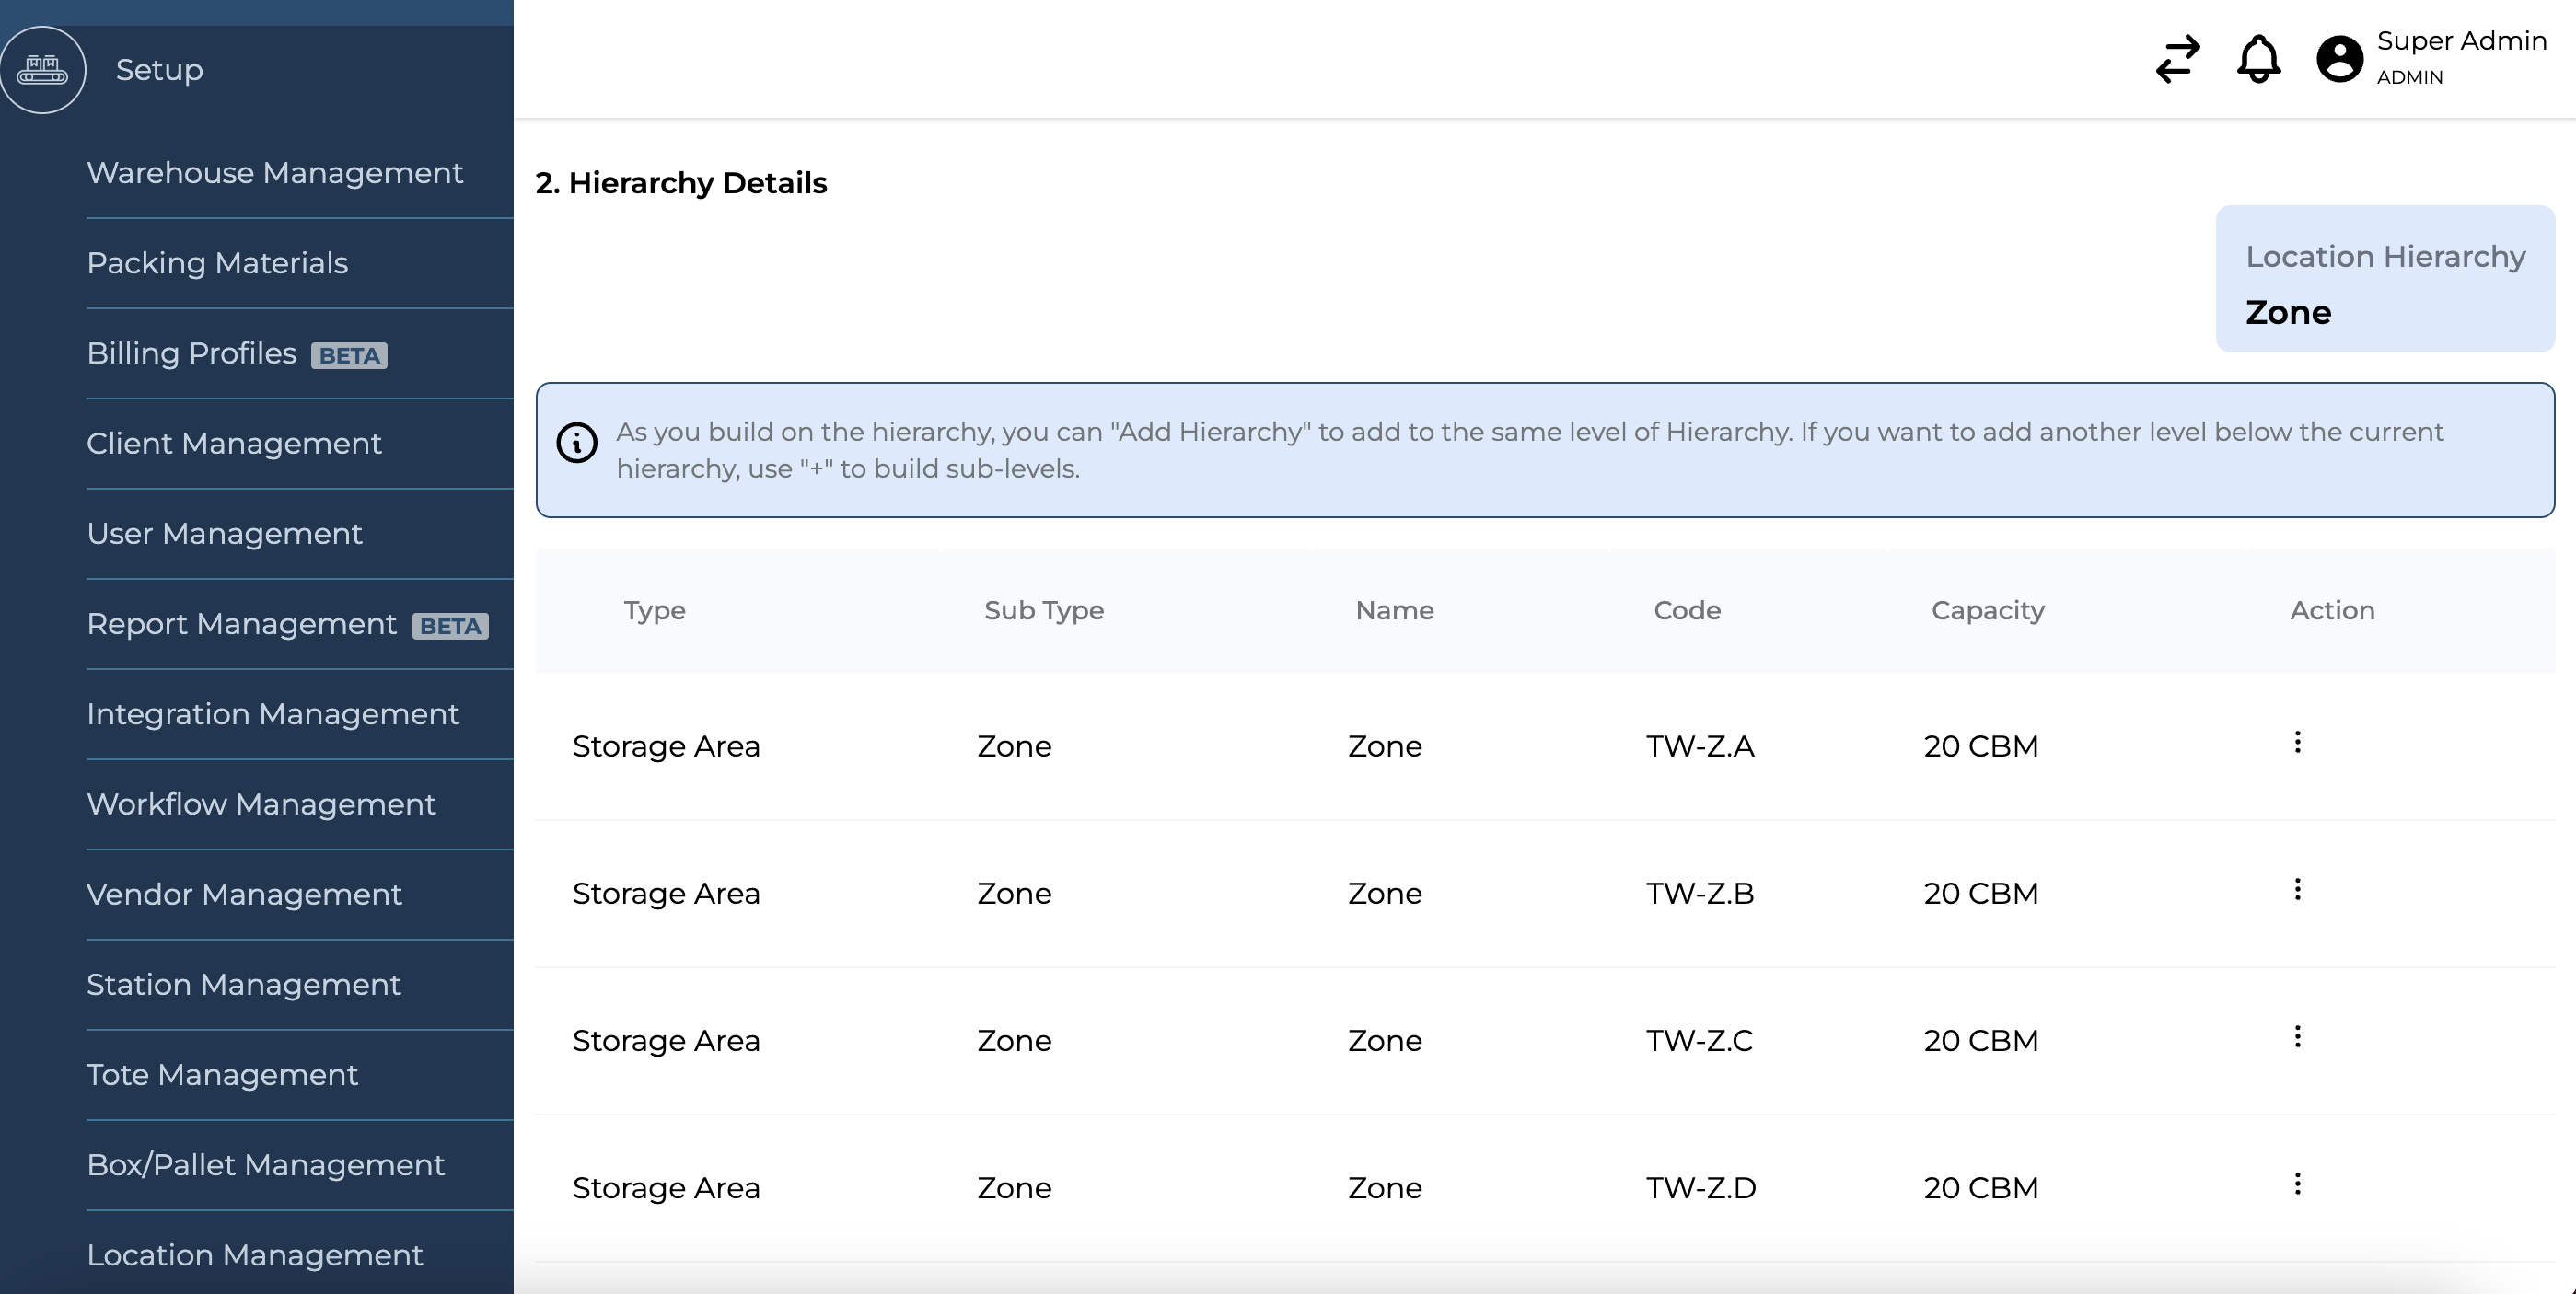Click the Capacity column header

pos(1987,610)
